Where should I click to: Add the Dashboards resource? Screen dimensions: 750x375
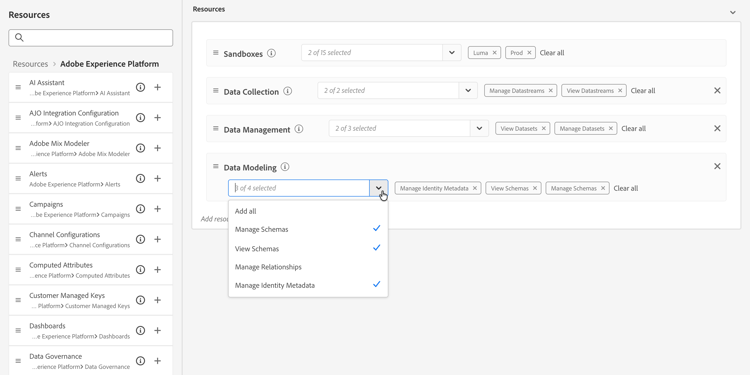tap(157, 331)
